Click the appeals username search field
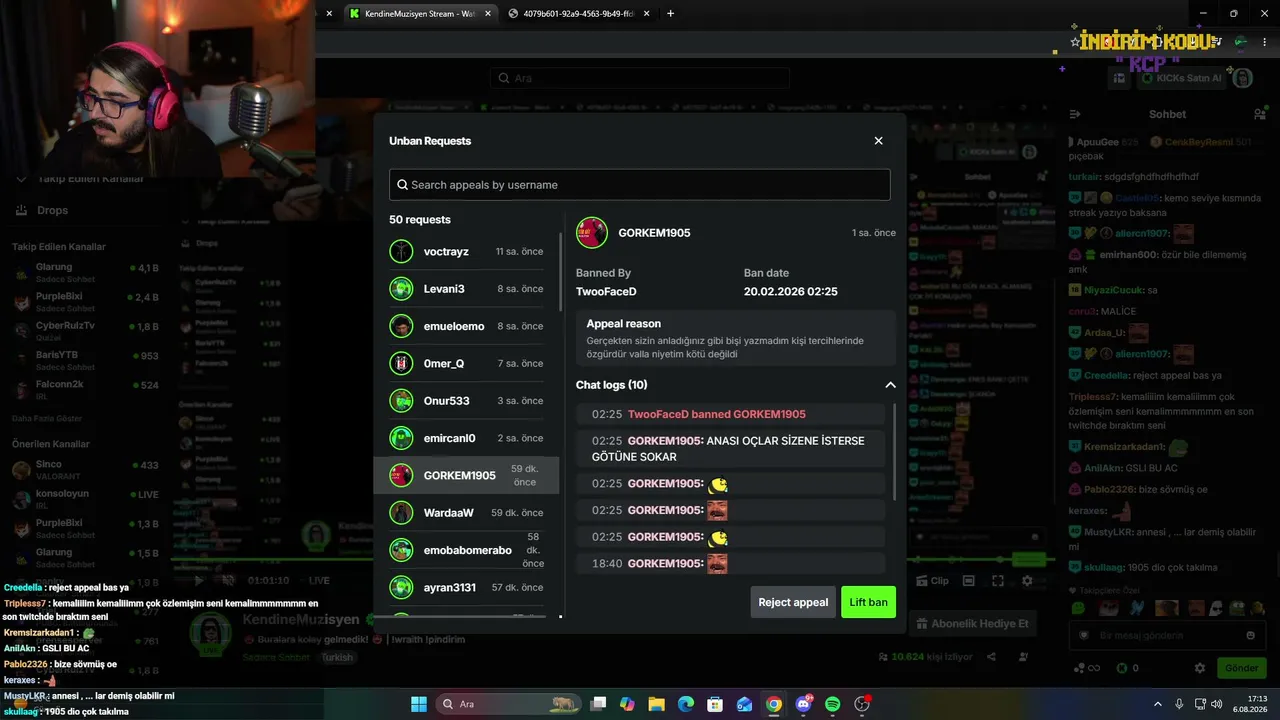Screen dimensions: 1280x720 click(x=640, y=185)
